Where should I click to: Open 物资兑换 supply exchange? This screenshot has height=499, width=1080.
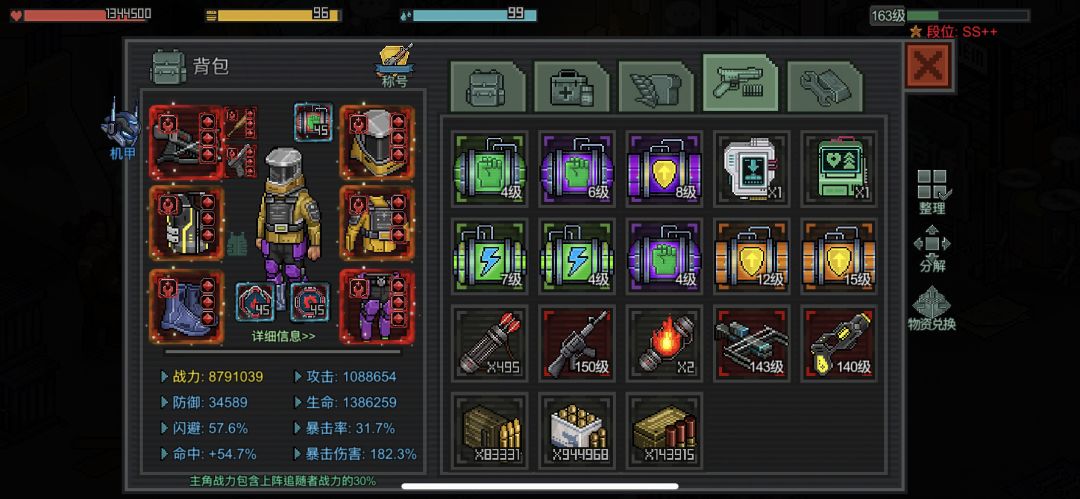point(931,308)
